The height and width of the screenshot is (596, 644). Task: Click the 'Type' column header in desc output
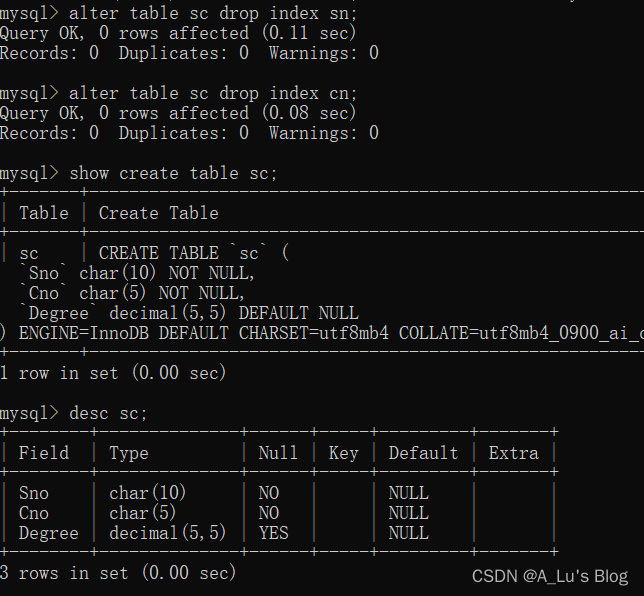coord(129,453)
